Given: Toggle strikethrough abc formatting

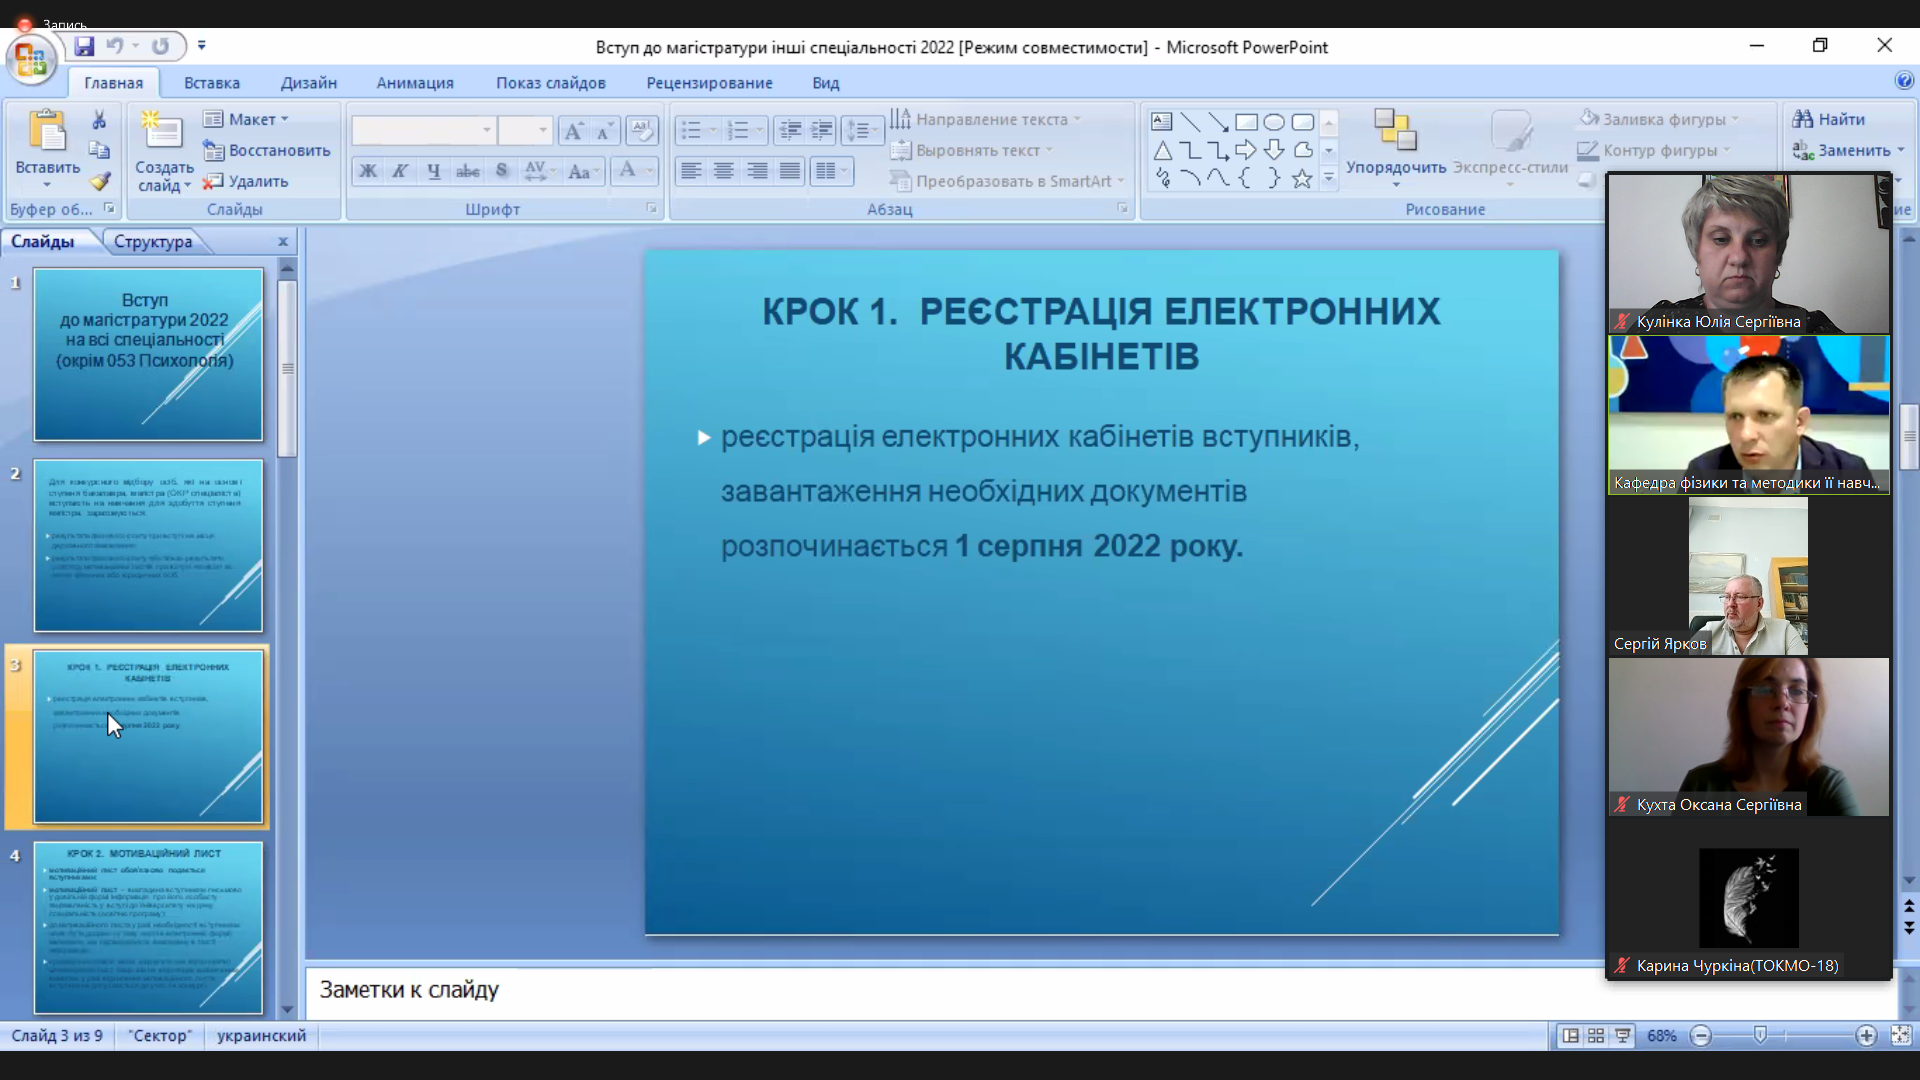Looking at the screenshot, I should click(467, 171).
